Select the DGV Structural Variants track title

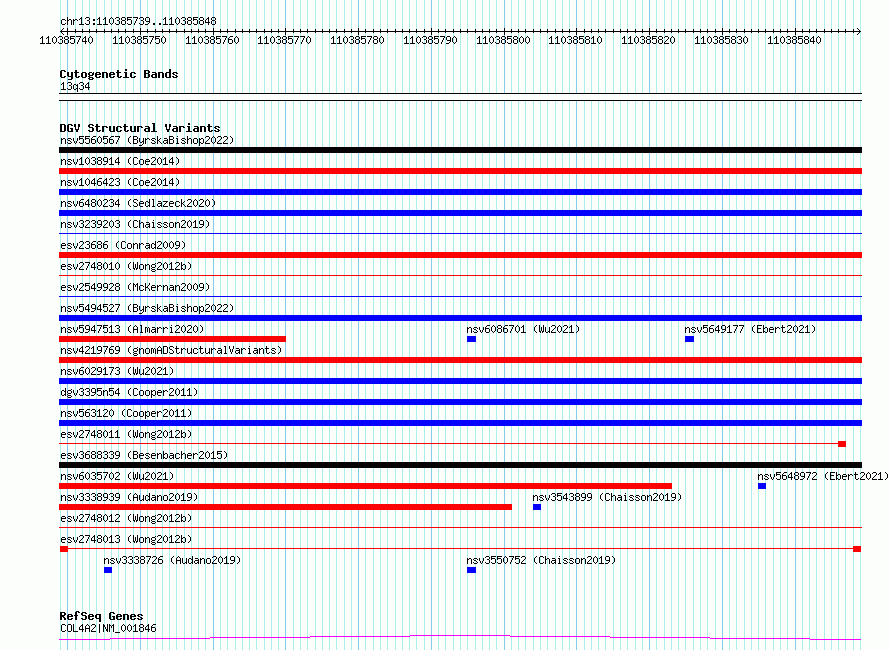tap(140, 128)
